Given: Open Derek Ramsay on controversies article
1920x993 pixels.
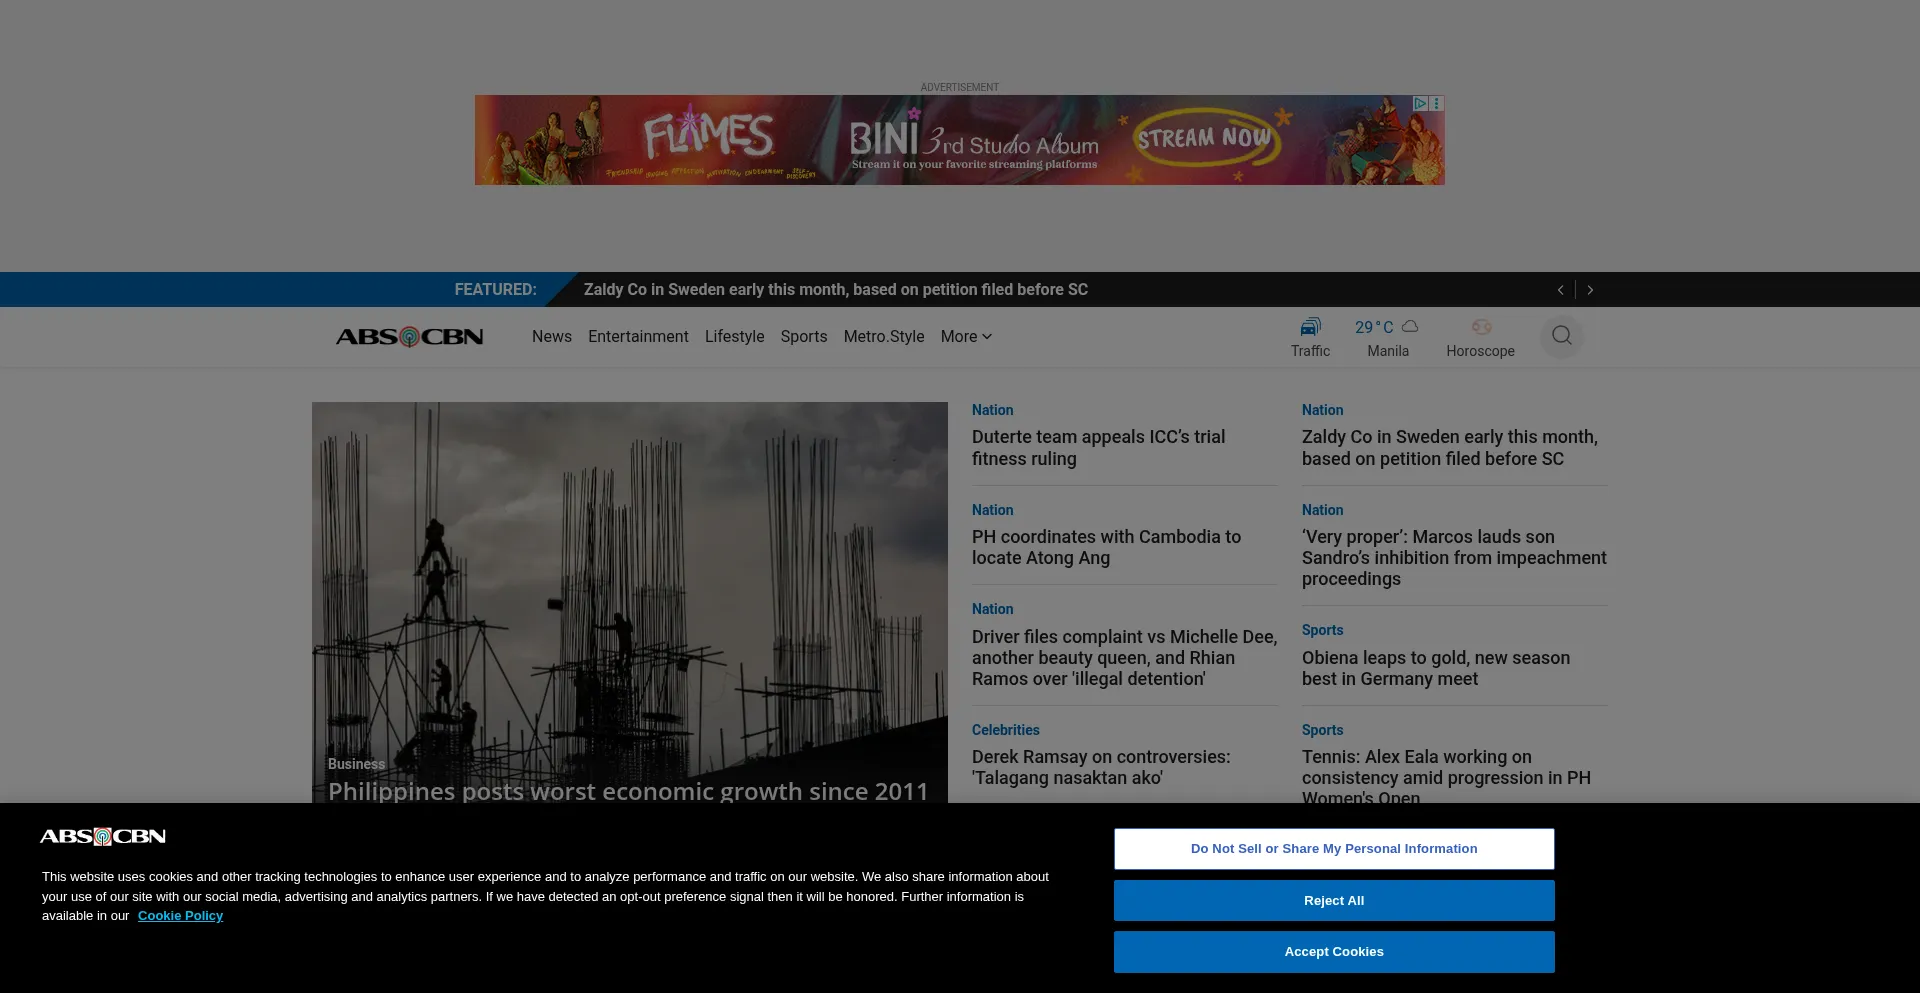Looking at the screenshot, I should coord(1101,768).
